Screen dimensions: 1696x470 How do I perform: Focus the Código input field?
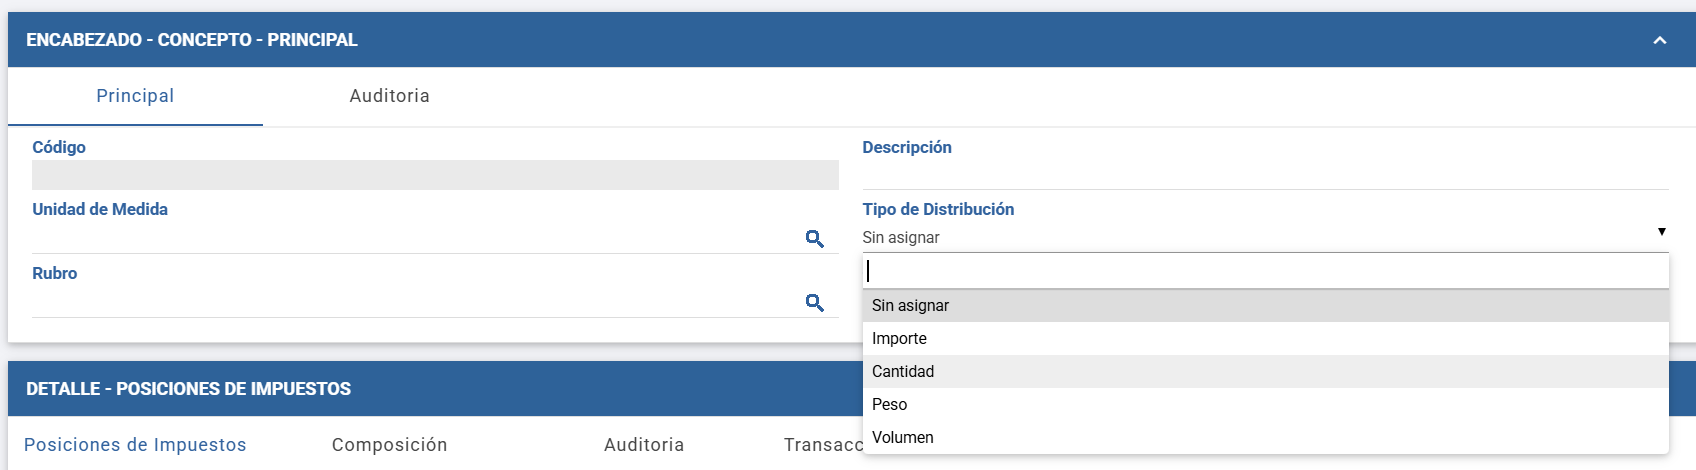tap(435, 175)
